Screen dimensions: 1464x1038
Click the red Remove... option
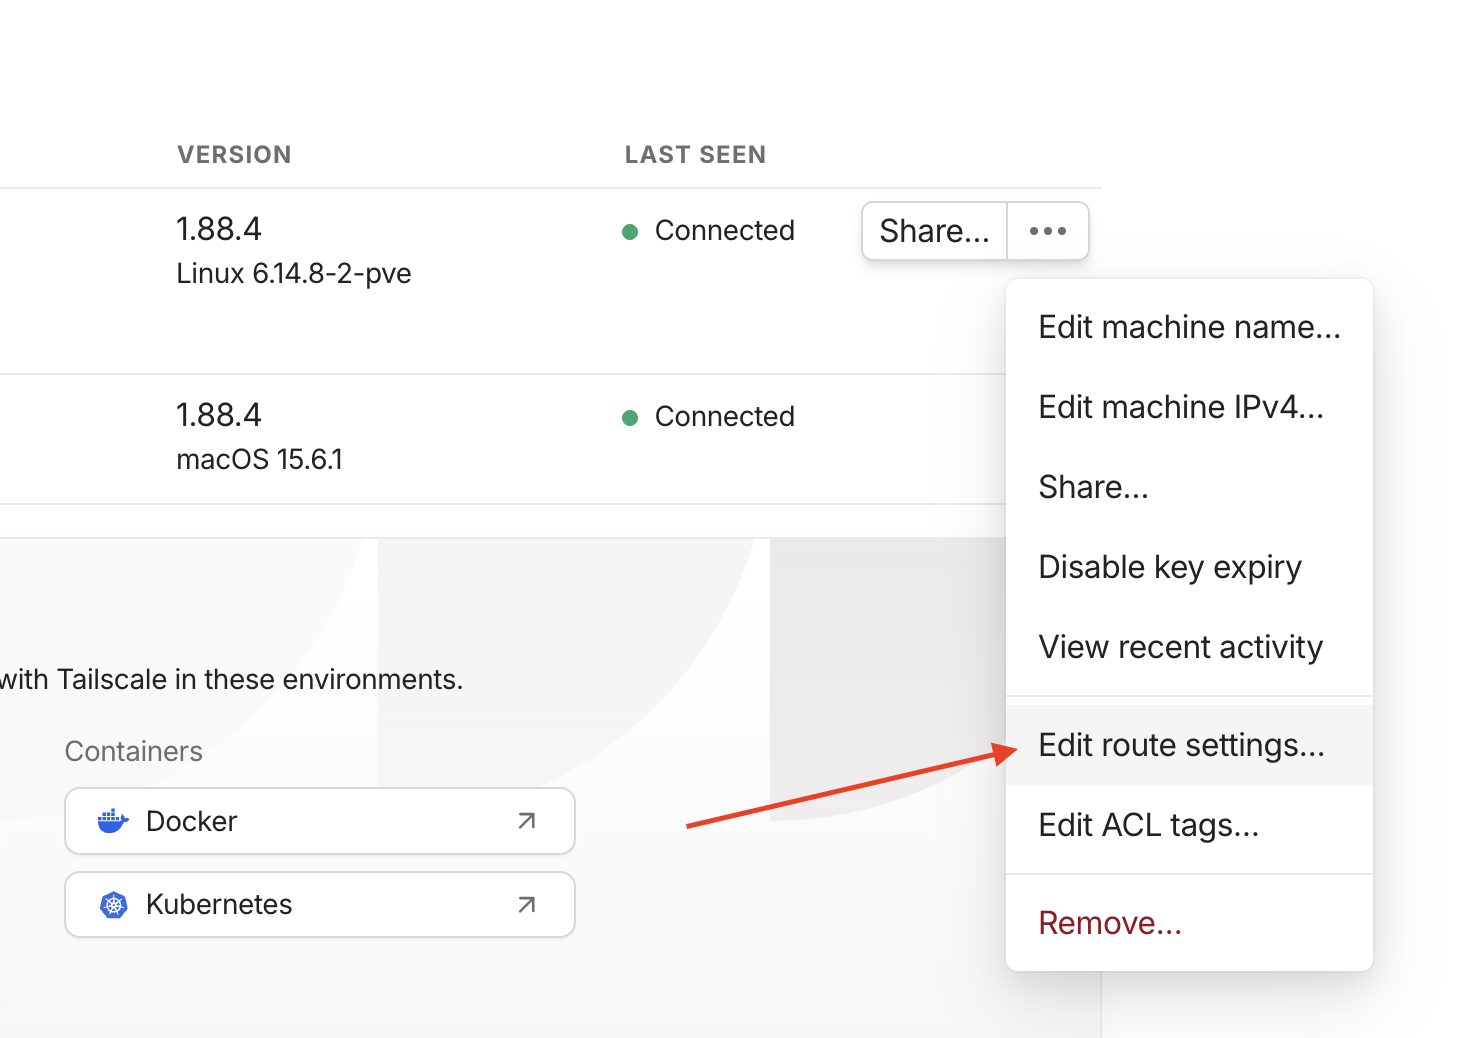click(x=1110, y=923)
